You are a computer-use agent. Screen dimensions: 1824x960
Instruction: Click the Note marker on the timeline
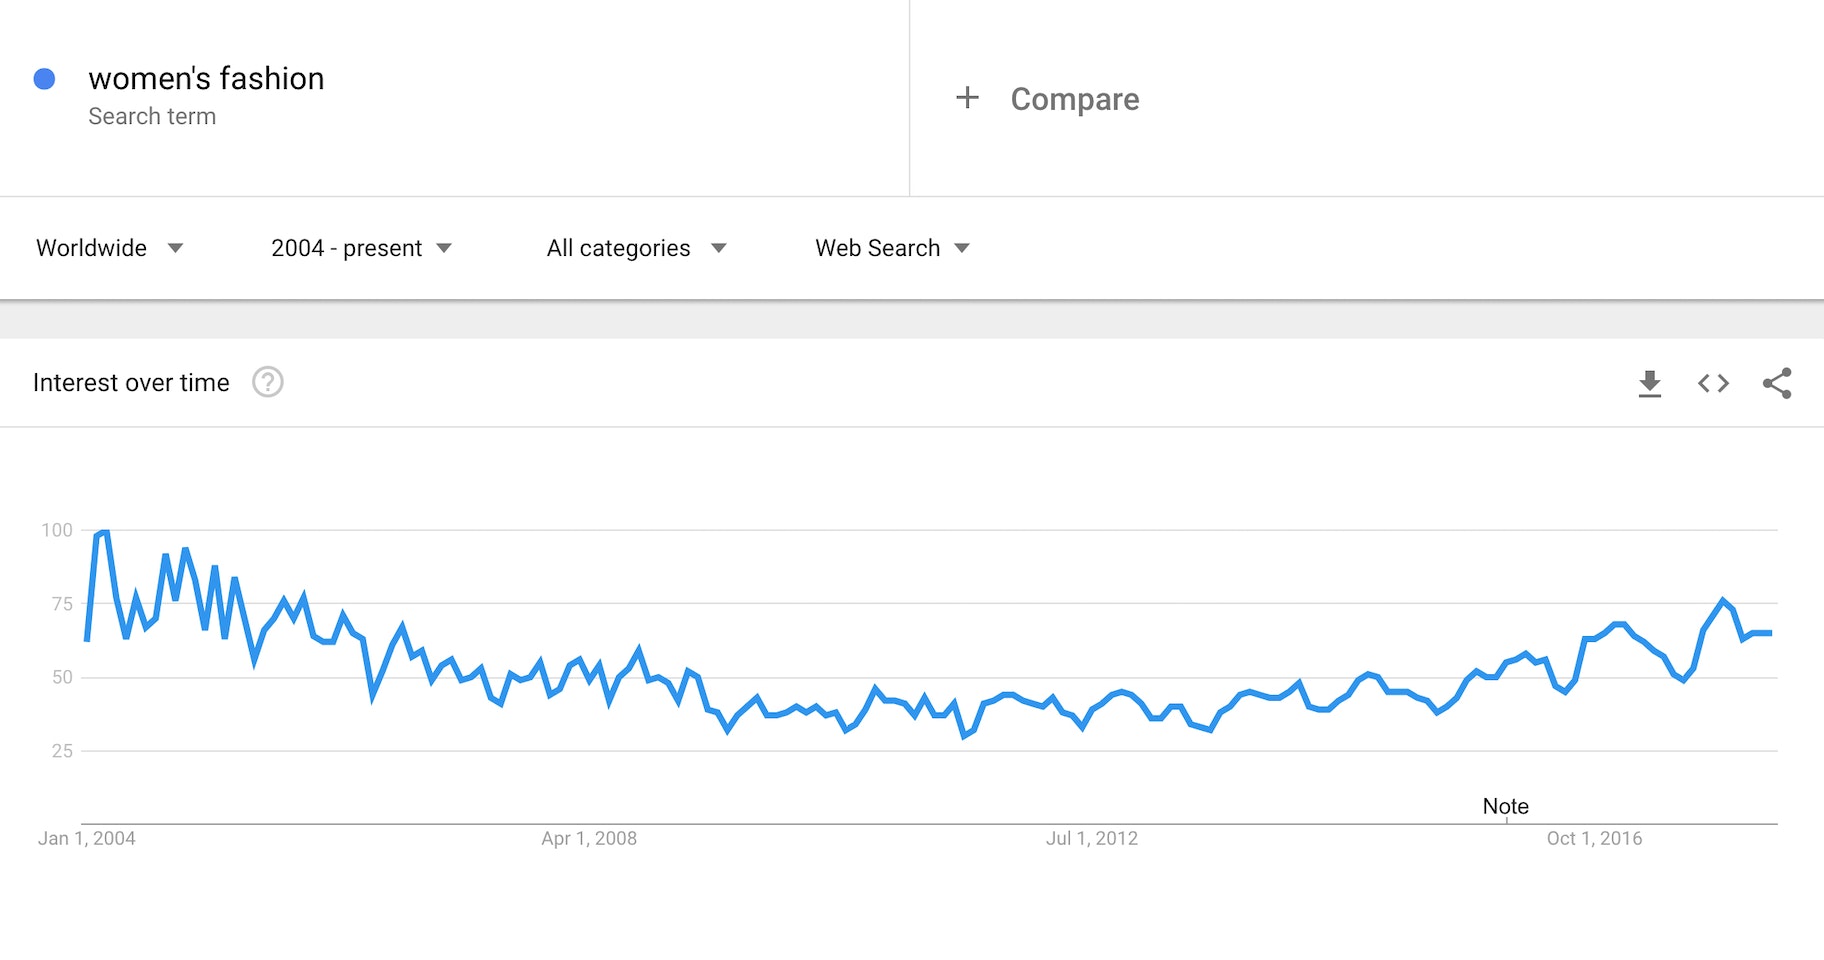(1505, 806)
